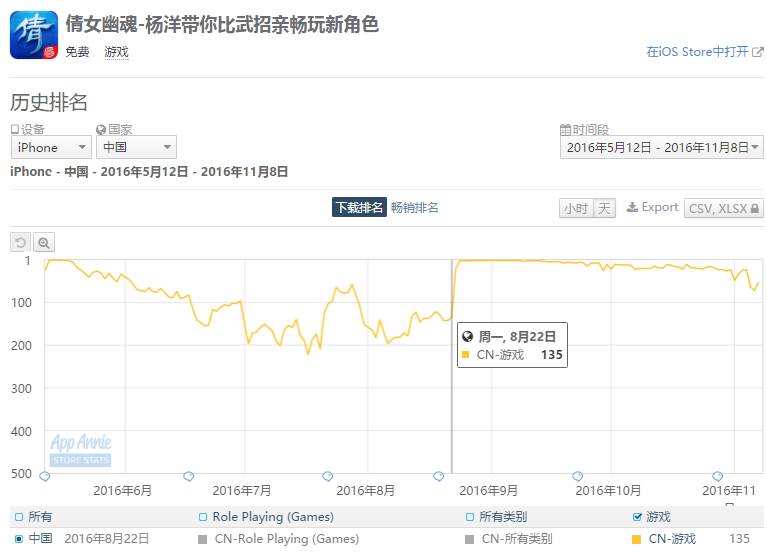Click the chart reset (undo zoom) icon
Screen dimensions: 767x552
(20, 242)
